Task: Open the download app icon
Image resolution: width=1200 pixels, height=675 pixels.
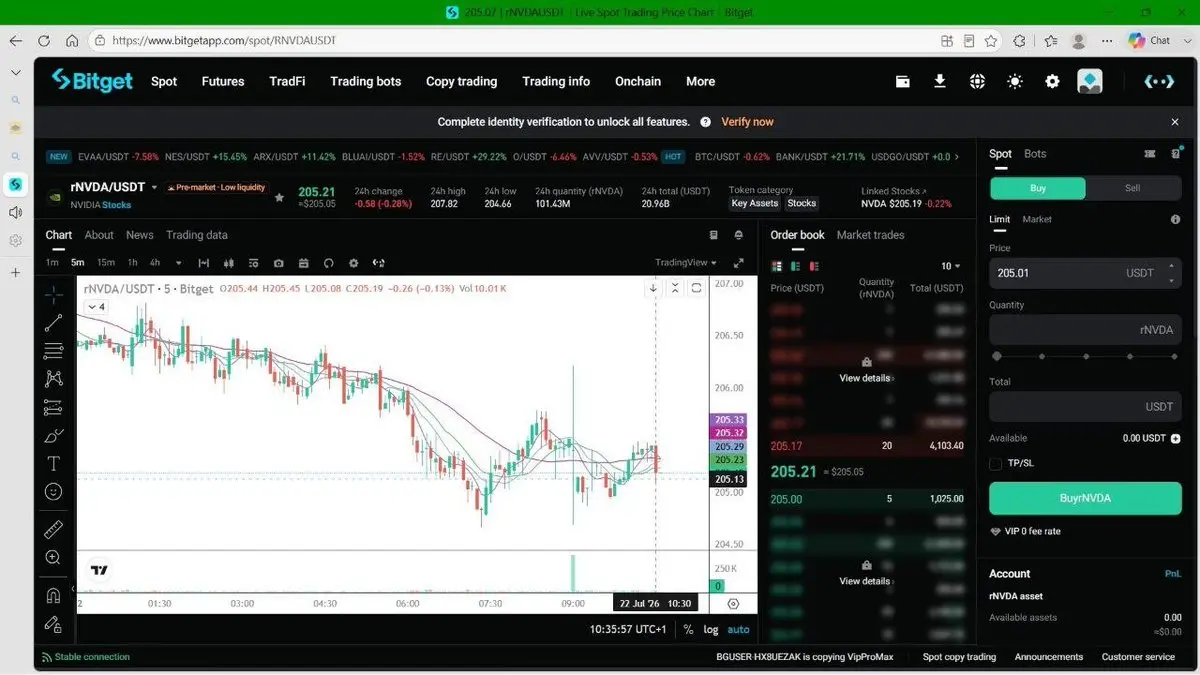Action: [940, 82]
